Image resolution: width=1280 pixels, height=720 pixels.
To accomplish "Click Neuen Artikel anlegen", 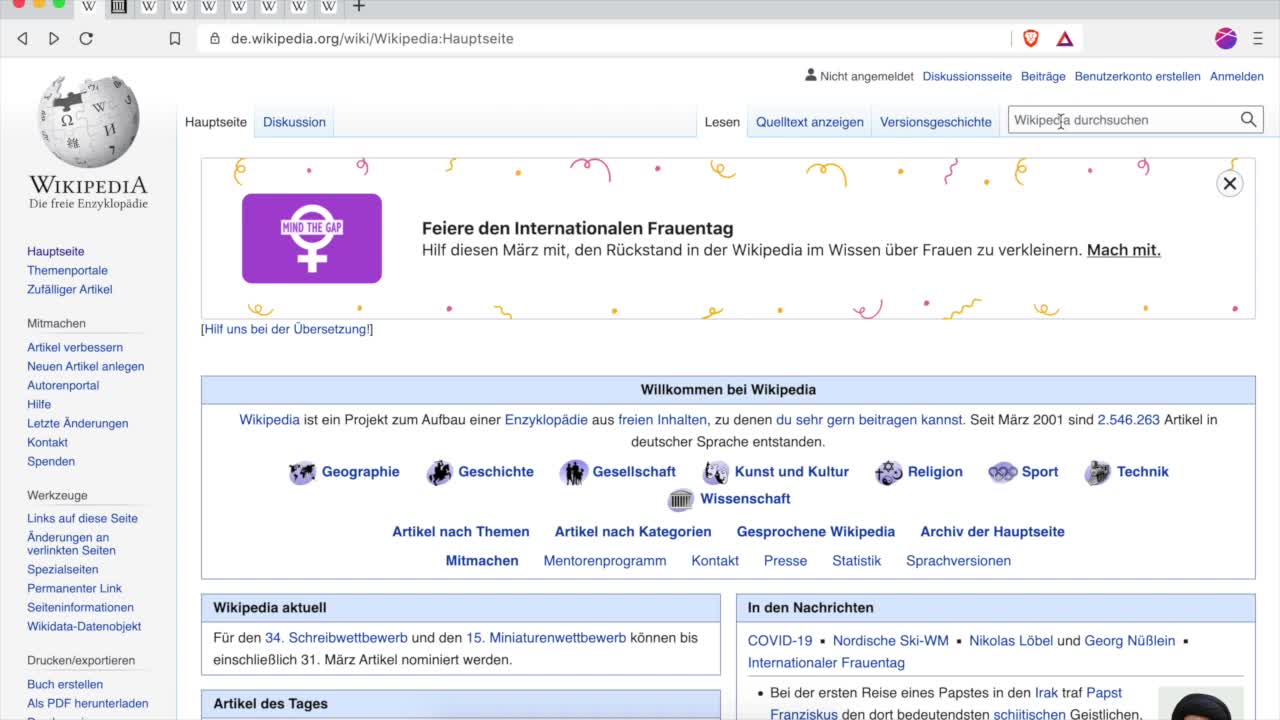I will point(85,366).
